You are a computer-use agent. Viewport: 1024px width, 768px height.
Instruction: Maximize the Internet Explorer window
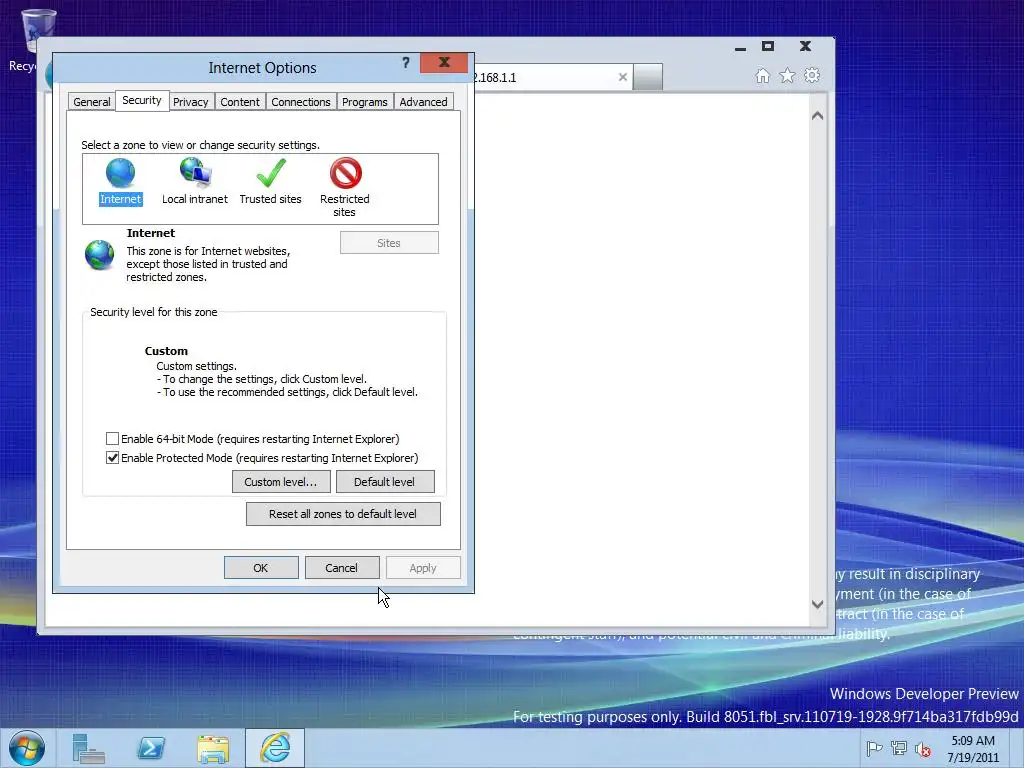tap(768, 46)
